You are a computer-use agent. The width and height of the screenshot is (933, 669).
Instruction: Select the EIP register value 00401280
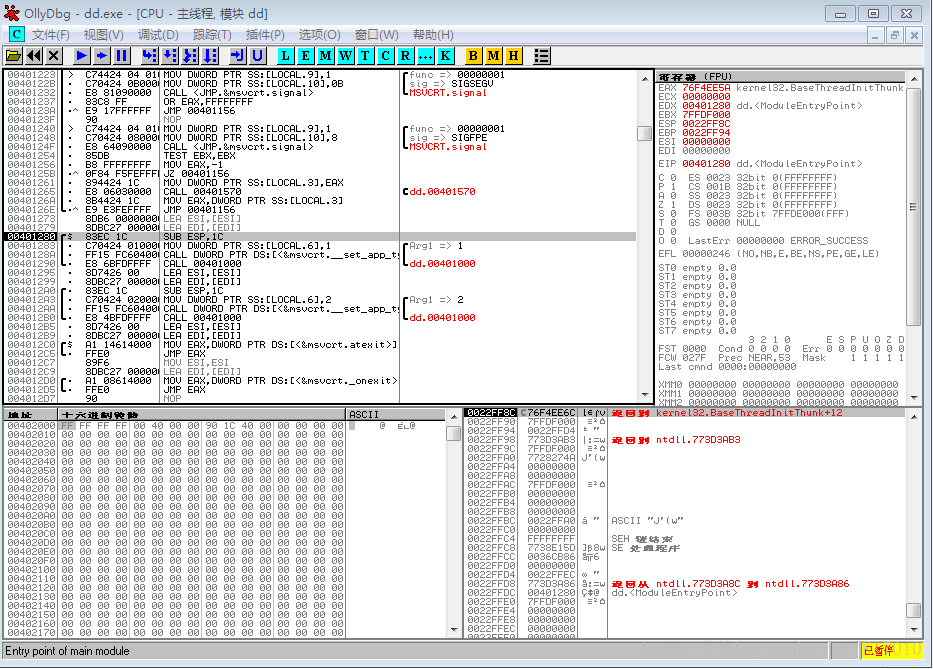pyautogui.click(x=706, y=164)
